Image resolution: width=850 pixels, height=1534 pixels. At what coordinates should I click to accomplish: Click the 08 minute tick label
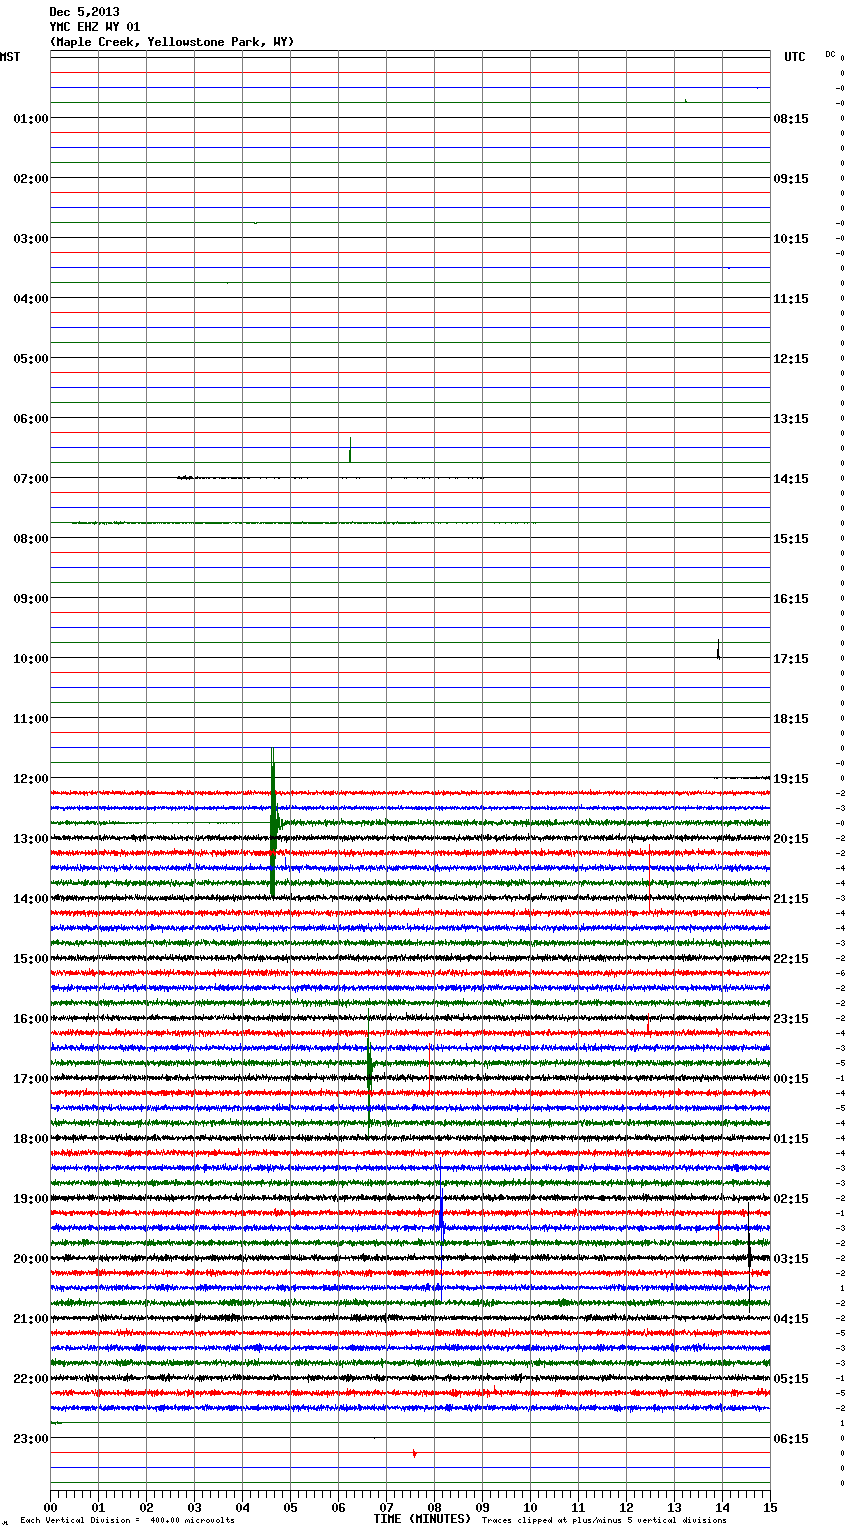point(434,1507)
